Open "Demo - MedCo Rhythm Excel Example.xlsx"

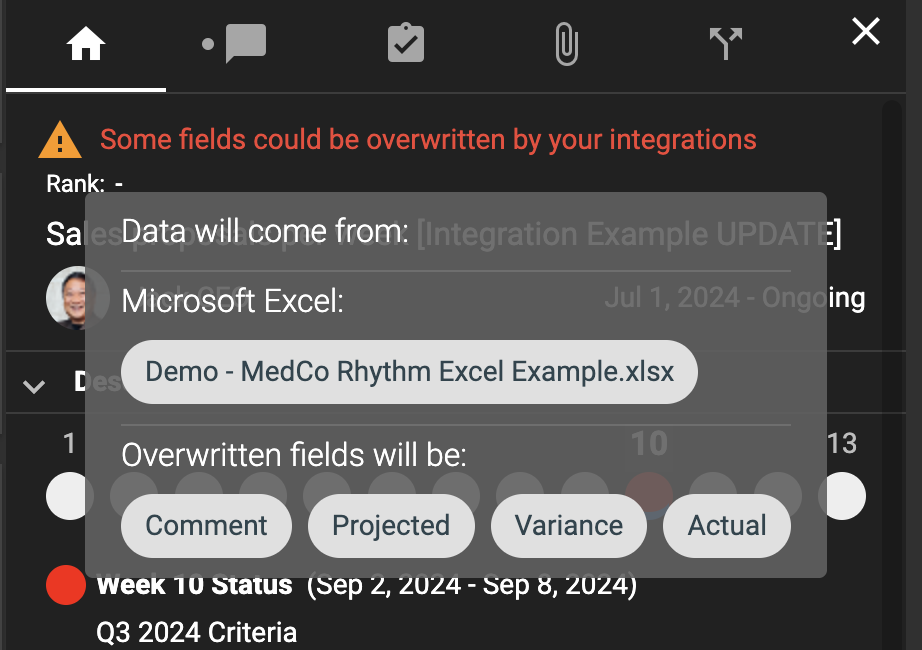pyautogui.click(x=409, y=371)
